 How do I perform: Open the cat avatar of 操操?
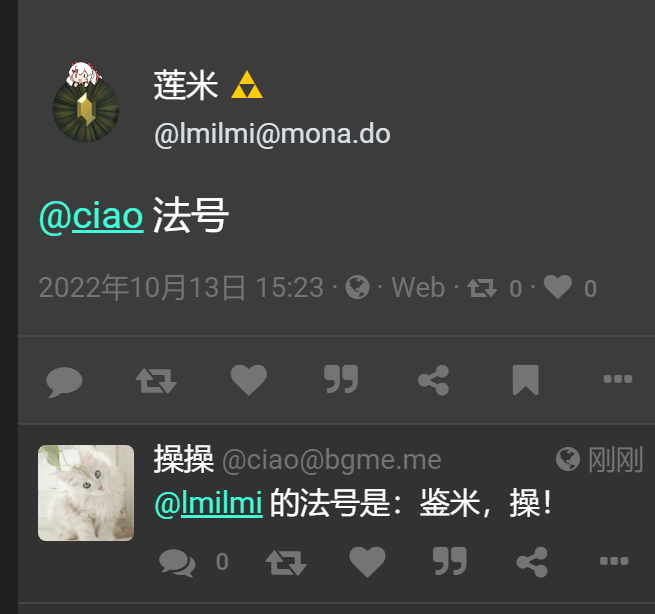pos(86,493)
